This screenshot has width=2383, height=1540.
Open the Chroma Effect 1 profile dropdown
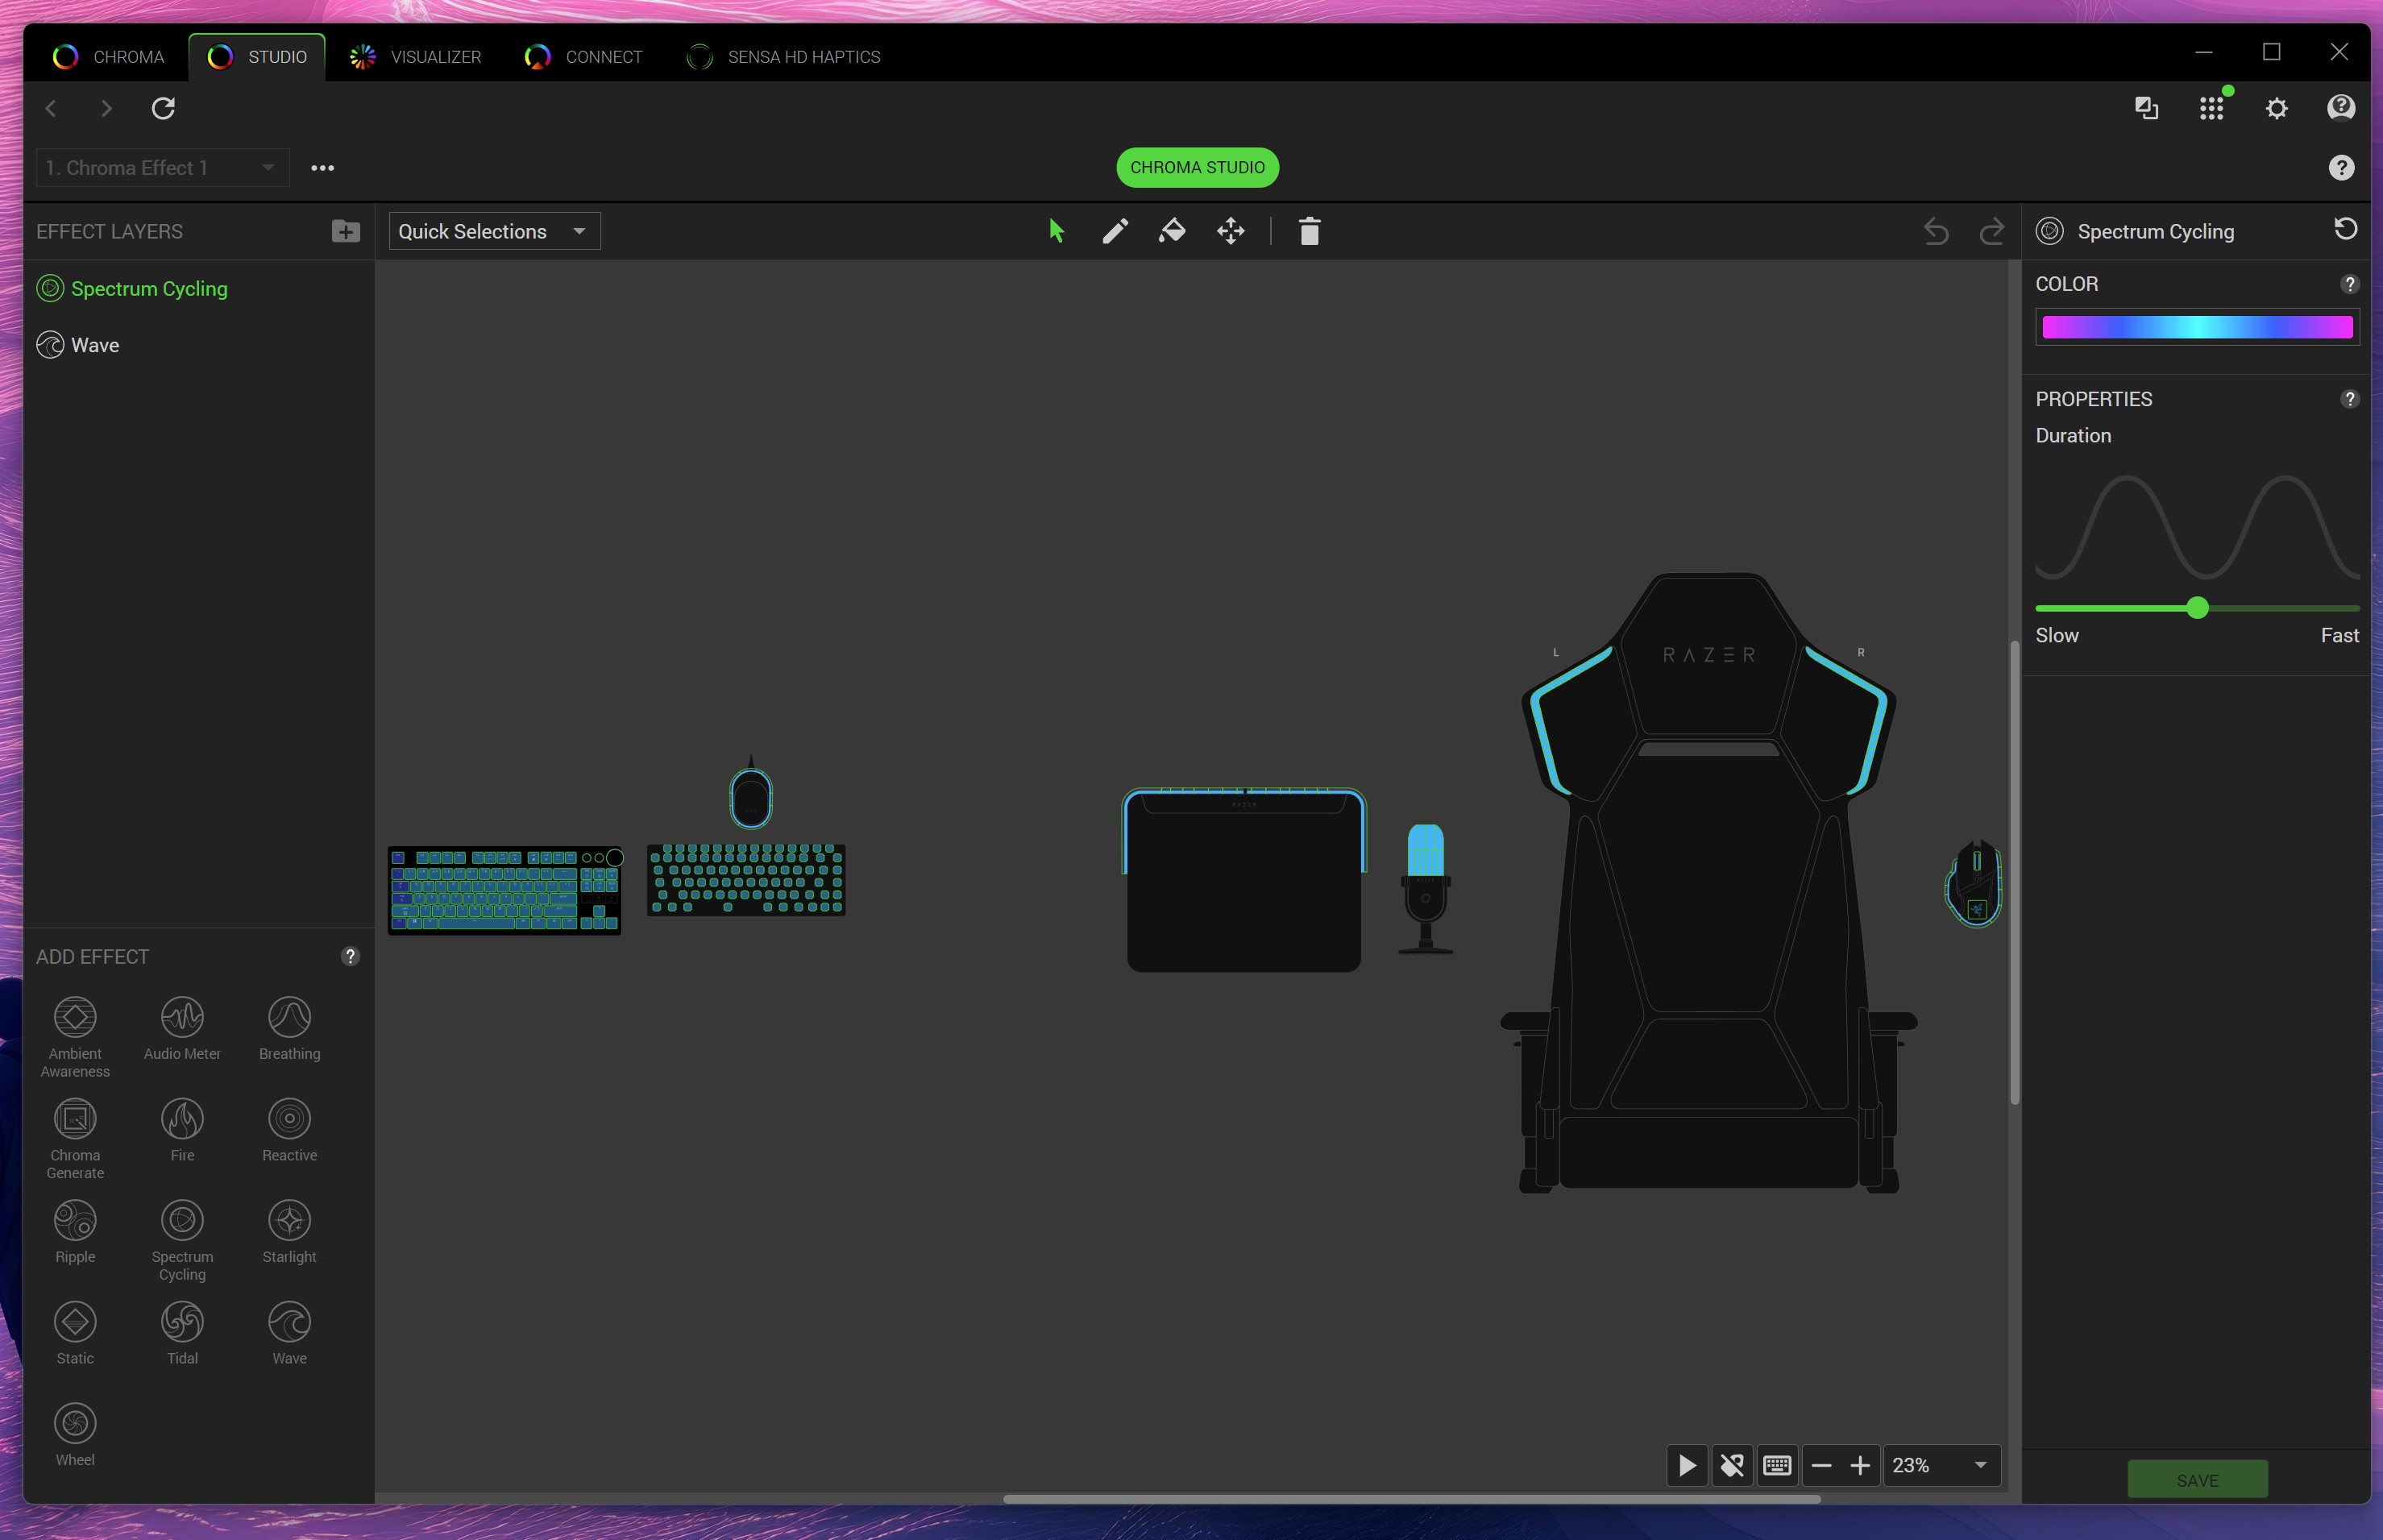click(163, 168)
